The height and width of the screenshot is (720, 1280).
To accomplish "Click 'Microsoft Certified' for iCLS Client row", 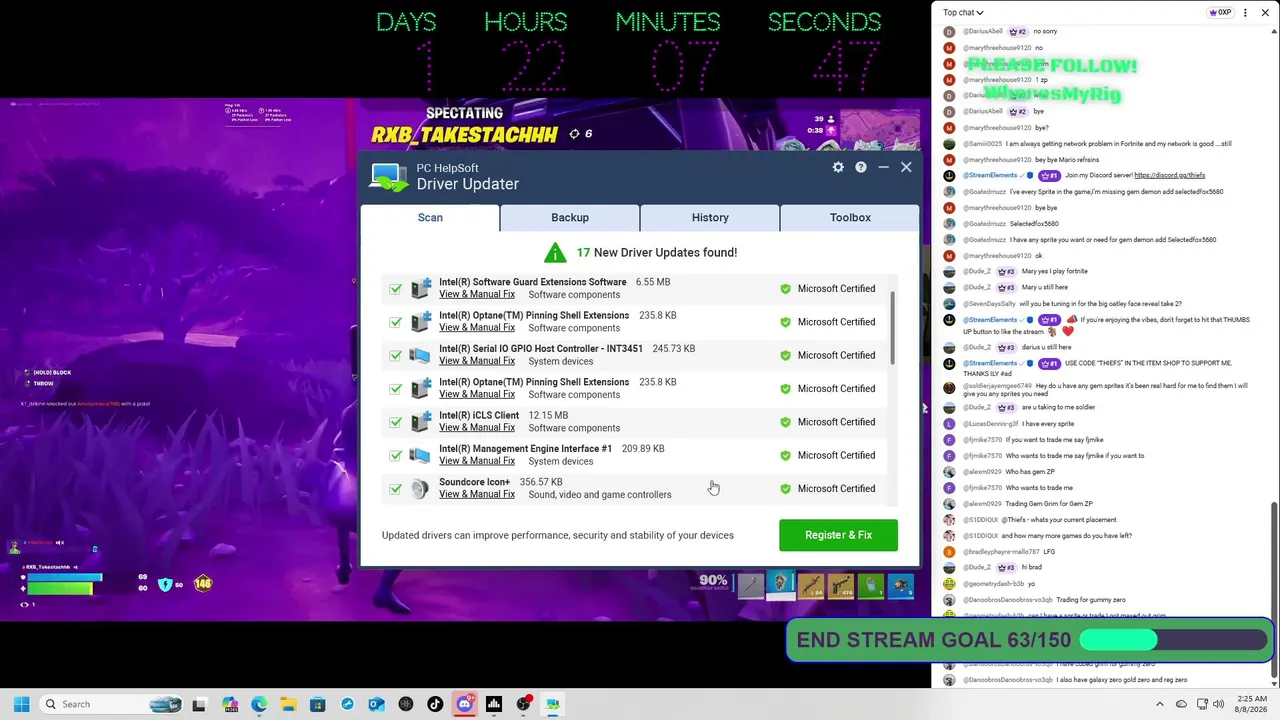I will [836, 422].
